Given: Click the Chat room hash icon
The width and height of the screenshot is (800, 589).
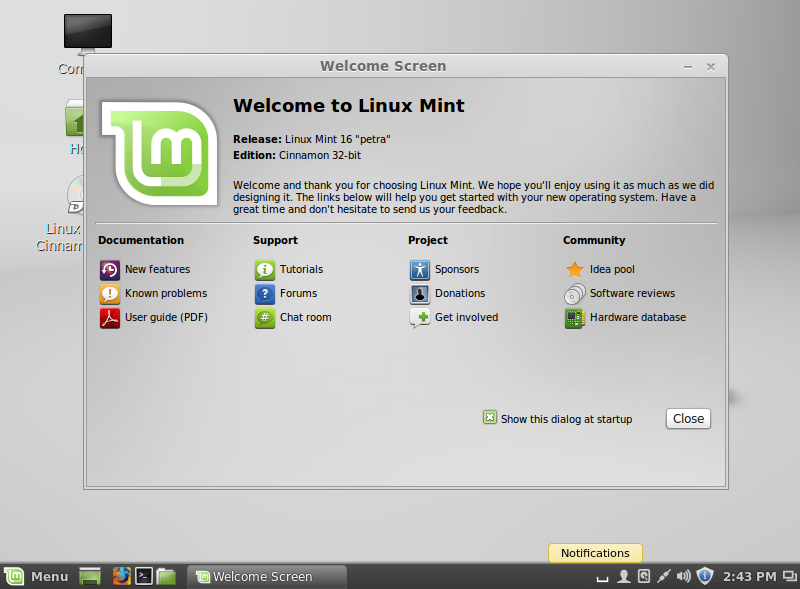Looking at the screenshot, I should [265, 318].
